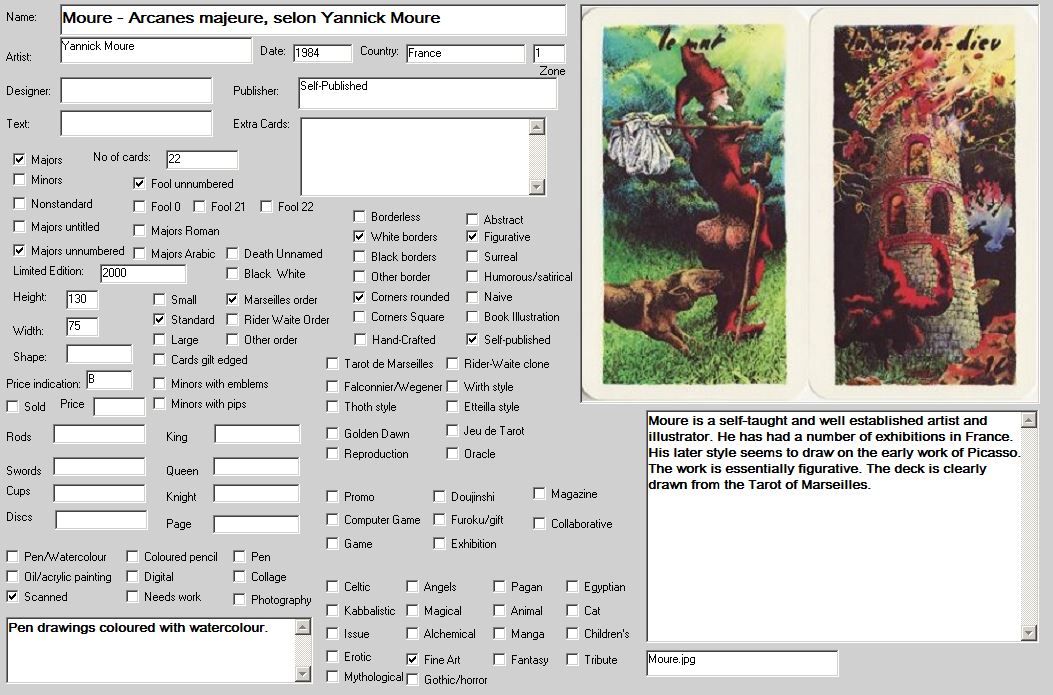This screenshot has height=695, width=1053.
Task: Focus the Publisher field showing Self-Published
Action: (427, 93)
